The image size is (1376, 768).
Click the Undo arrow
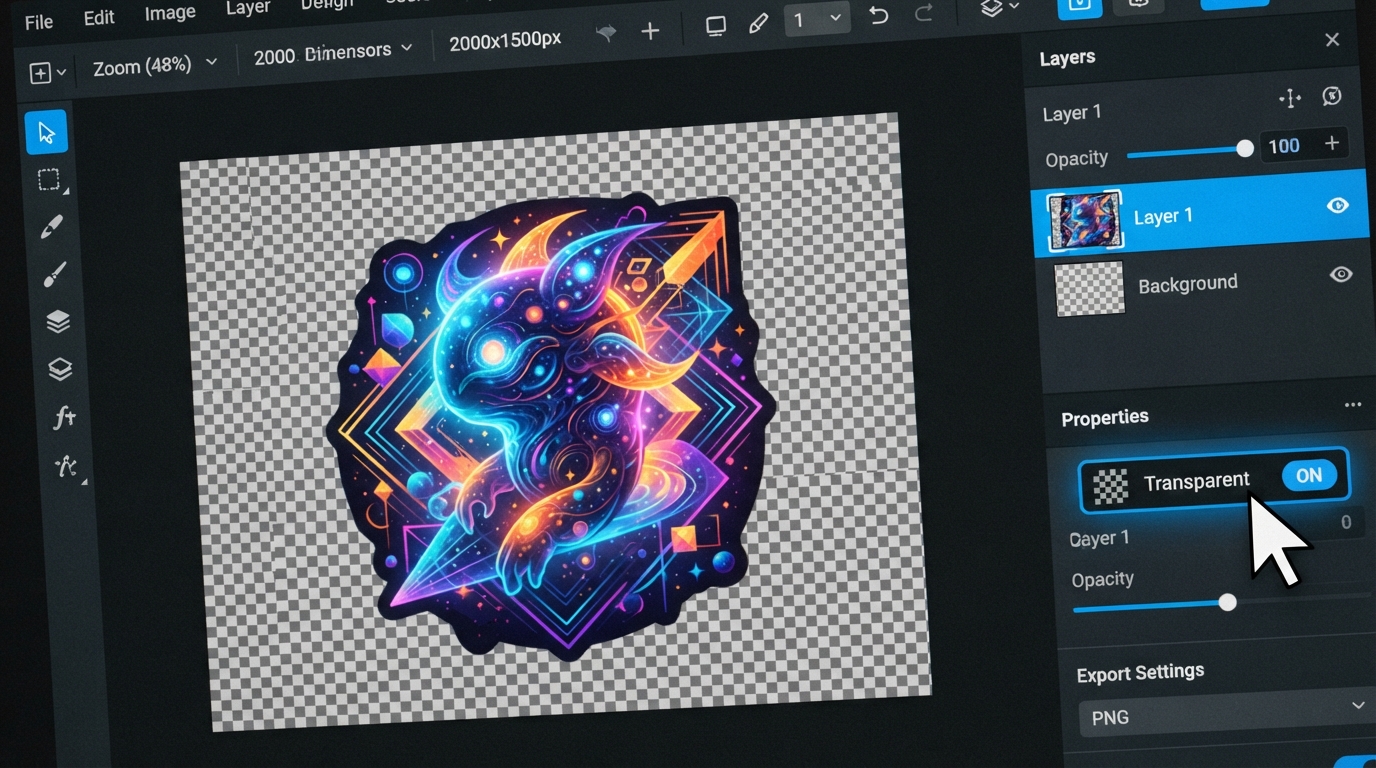click(879, 15)
